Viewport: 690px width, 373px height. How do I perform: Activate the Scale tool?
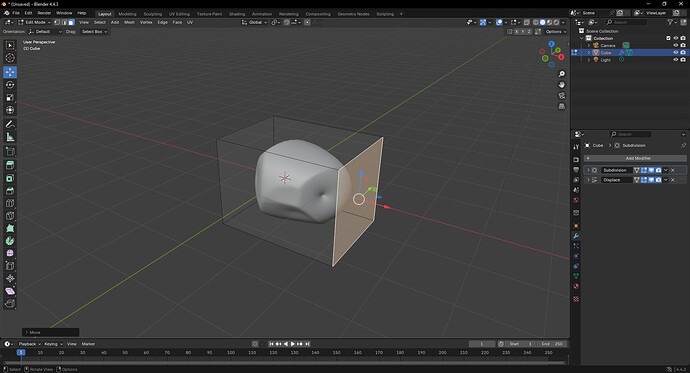click(10, 98)
